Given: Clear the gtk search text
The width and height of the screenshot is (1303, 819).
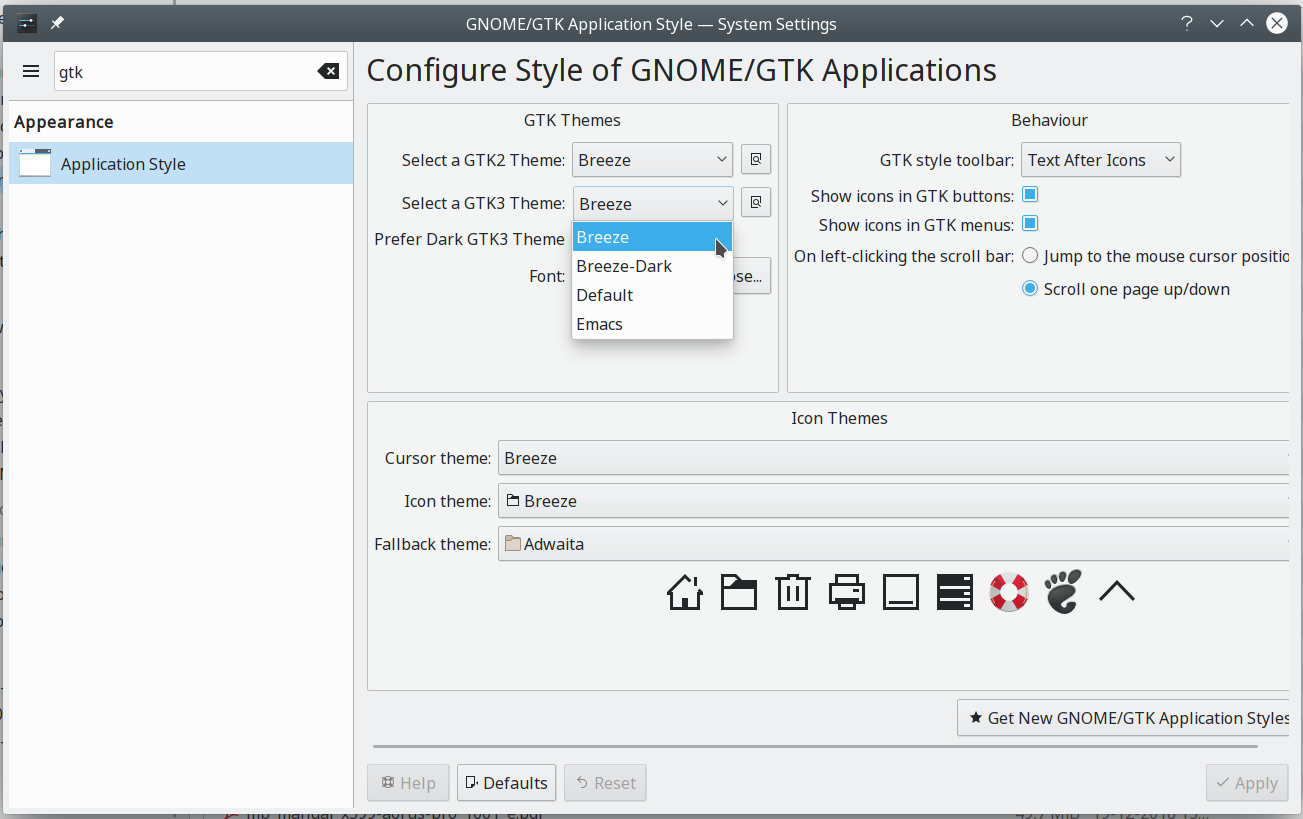Looking at the screenshot, I should (x=328, y=72).
